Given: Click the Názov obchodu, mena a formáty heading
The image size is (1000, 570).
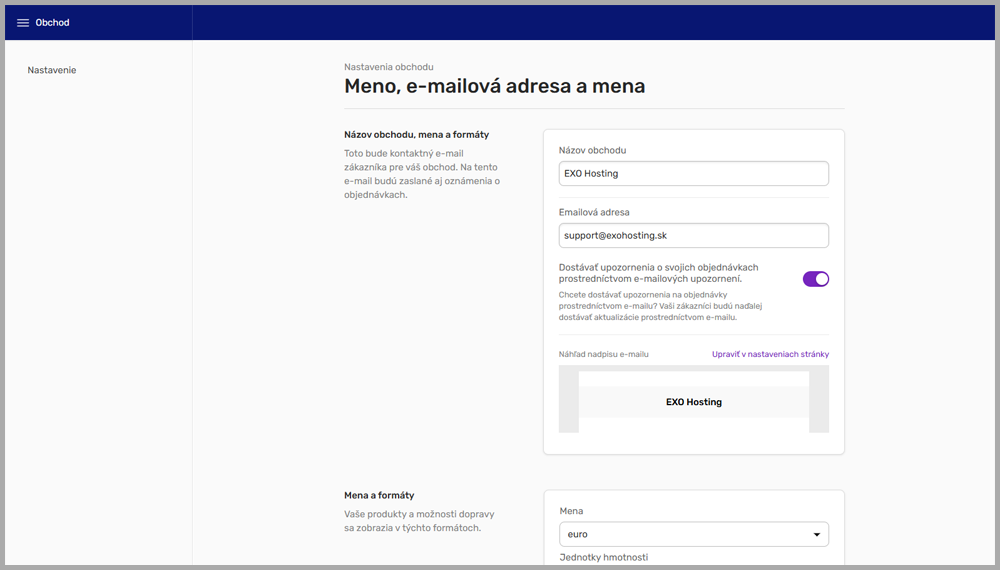Looking at the screenshot, I should [416, 134].
